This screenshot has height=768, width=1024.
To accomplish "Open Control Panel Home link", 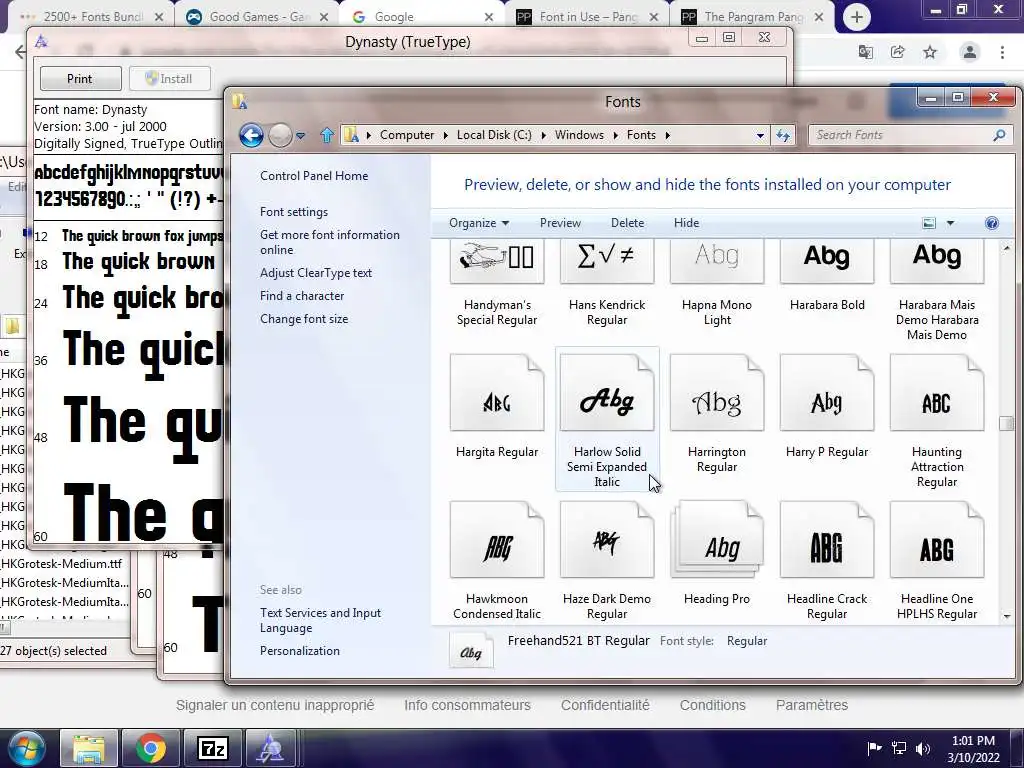I will coord(314,176).
